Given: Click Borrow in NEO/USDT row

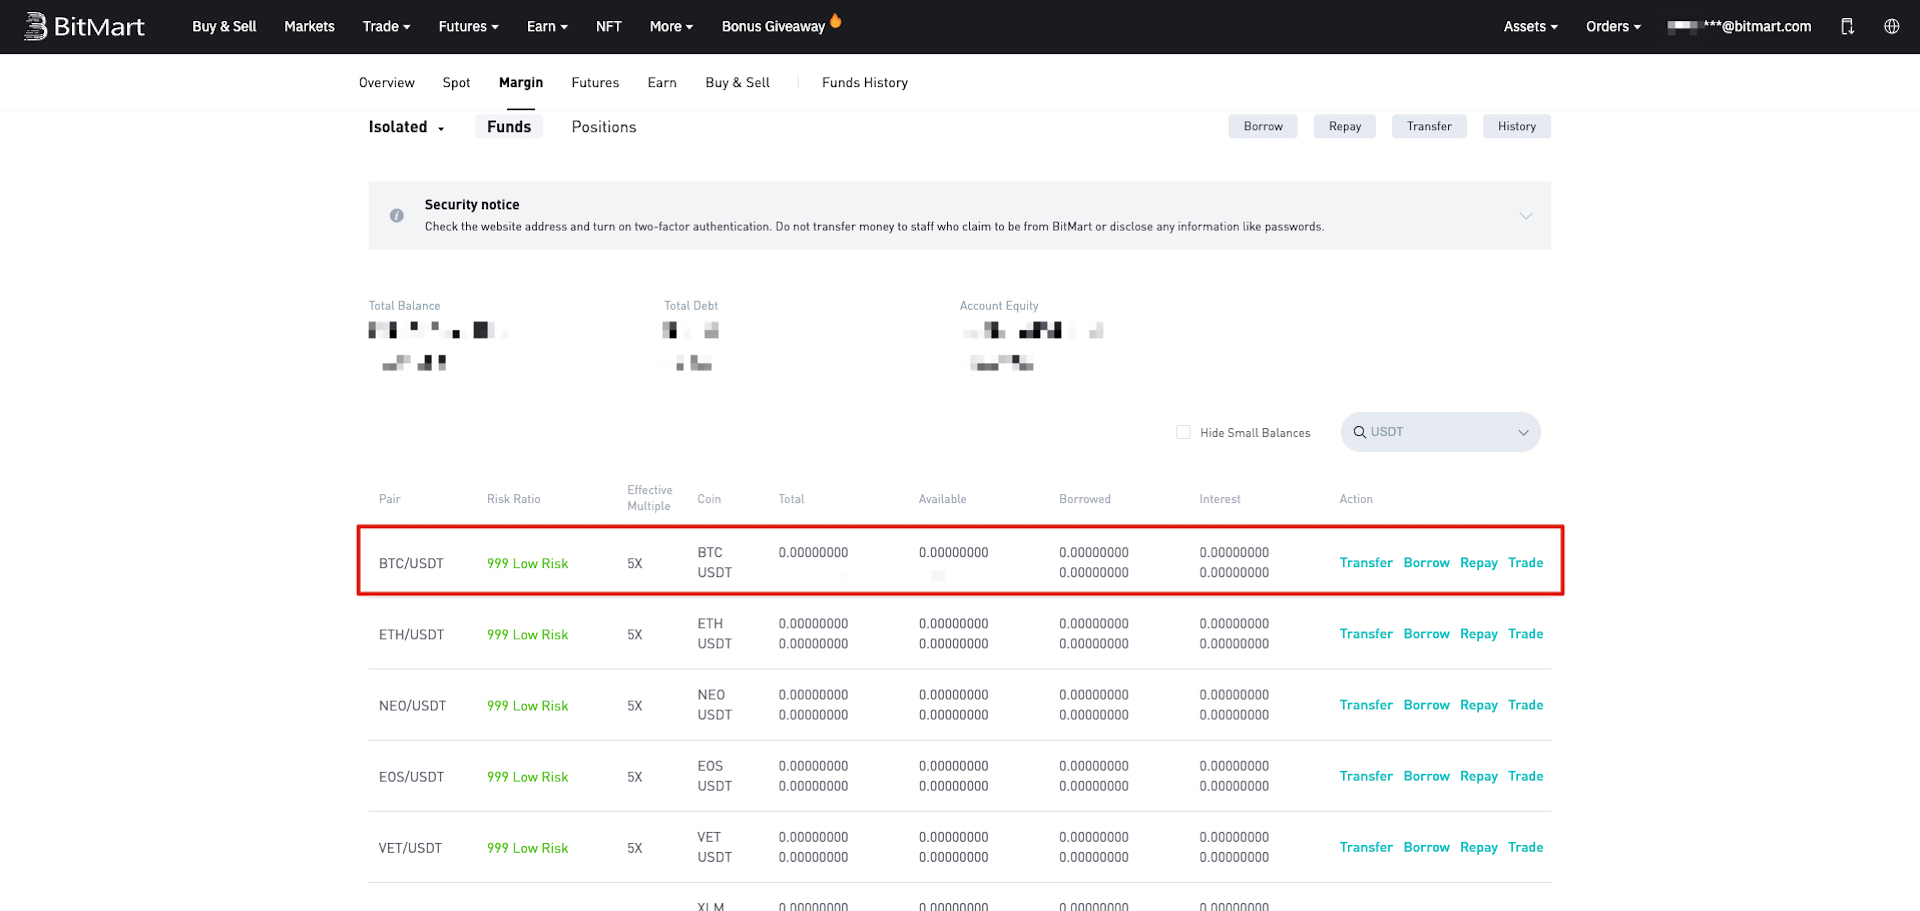Looking at the screenshot, I should point(1426,705).
